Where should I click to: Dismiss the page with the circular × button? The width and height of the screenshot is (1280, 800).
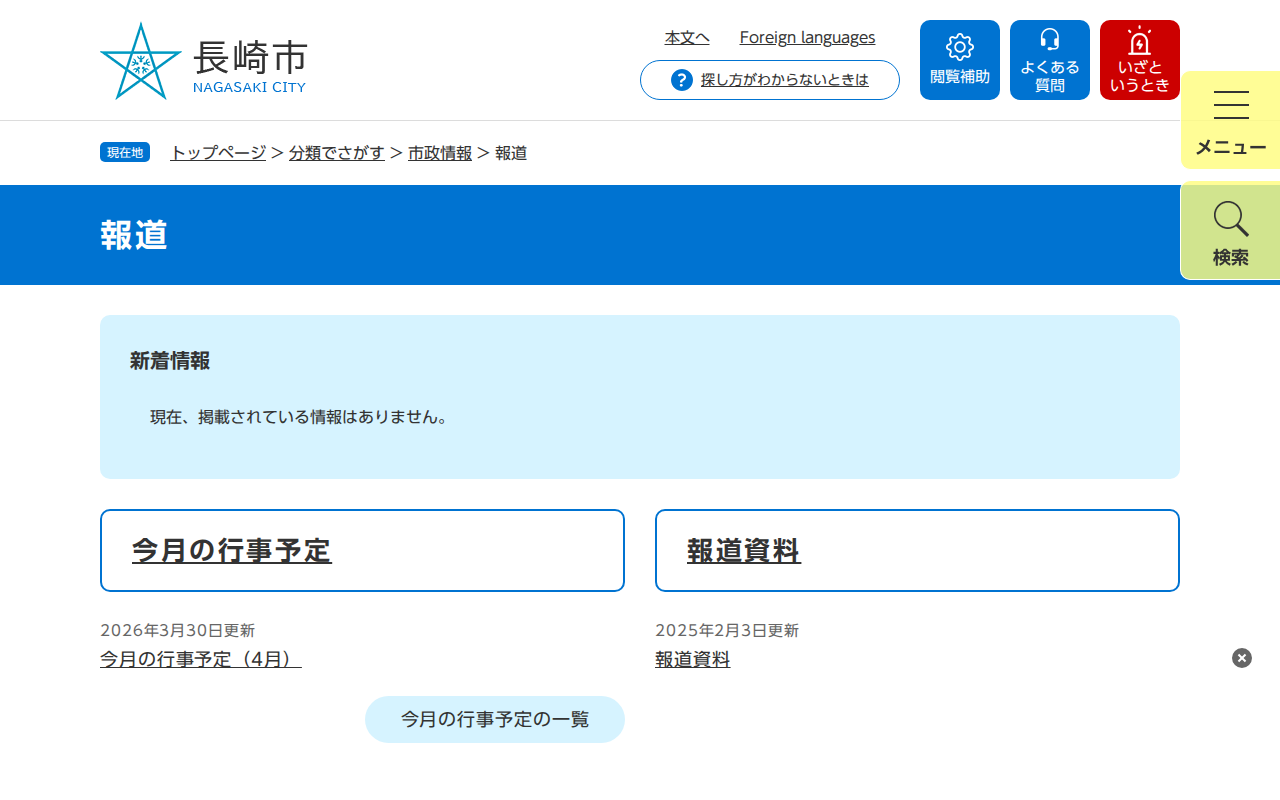click(x=1241, y=657)
